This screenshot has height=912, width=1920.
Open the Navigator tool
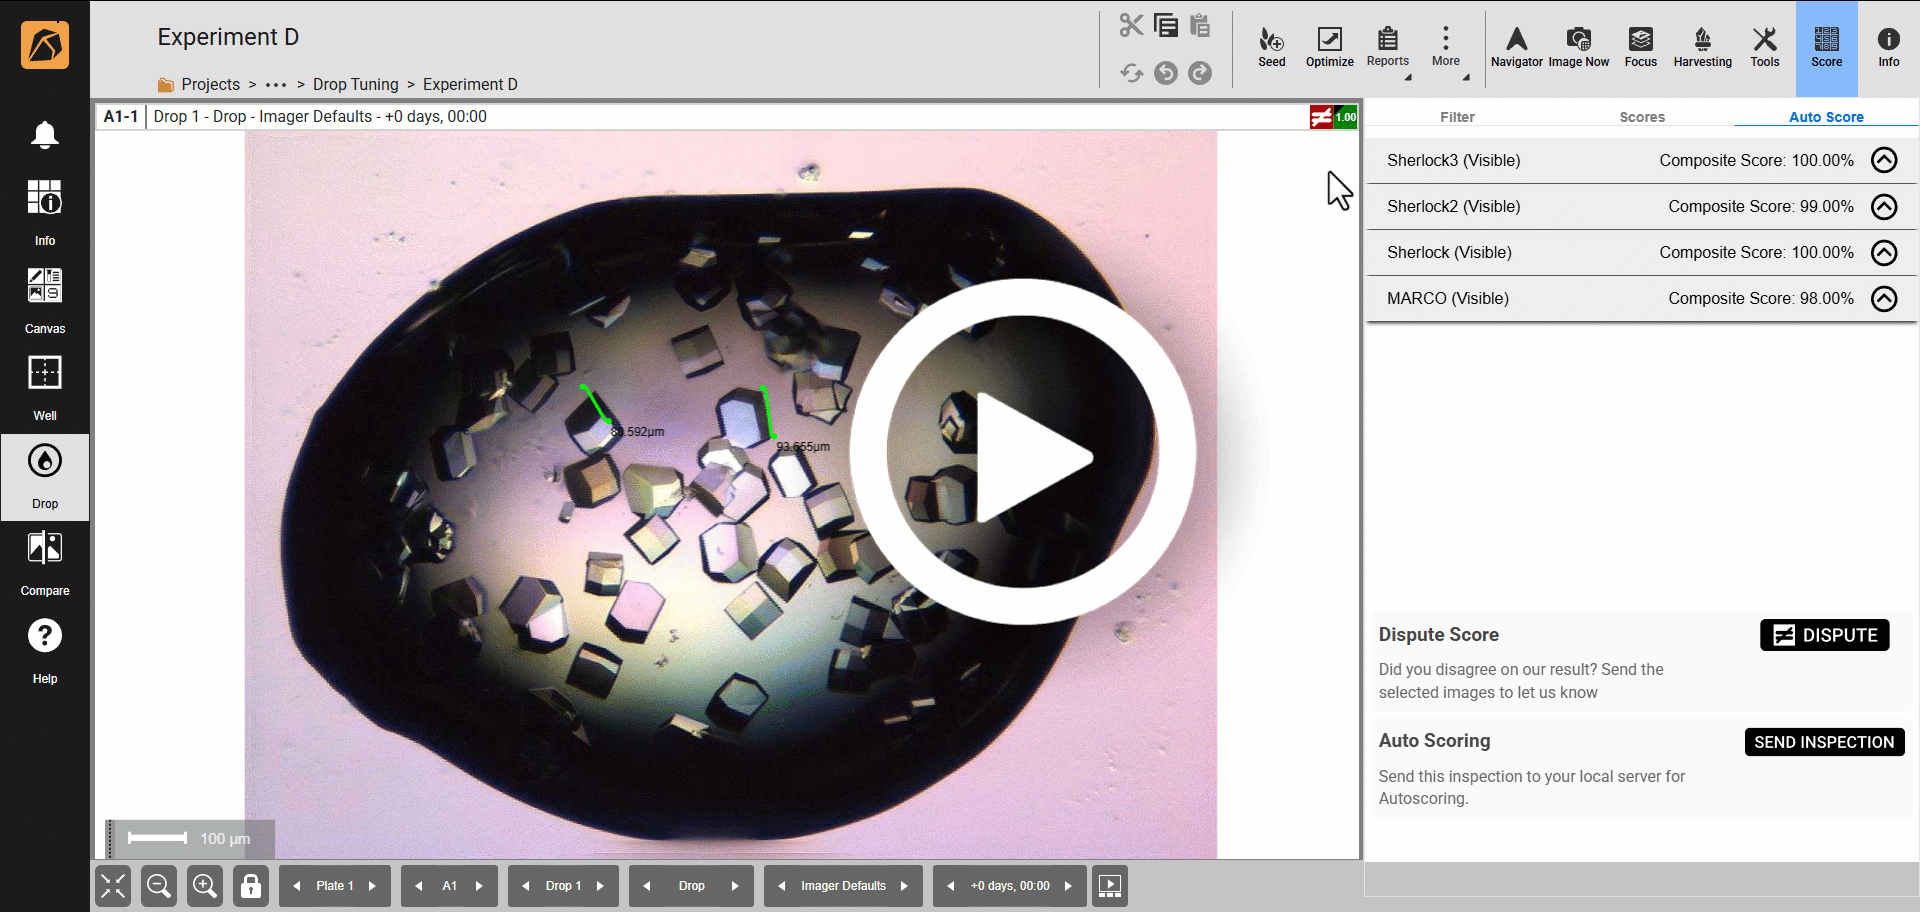[x=1516, y=47]
